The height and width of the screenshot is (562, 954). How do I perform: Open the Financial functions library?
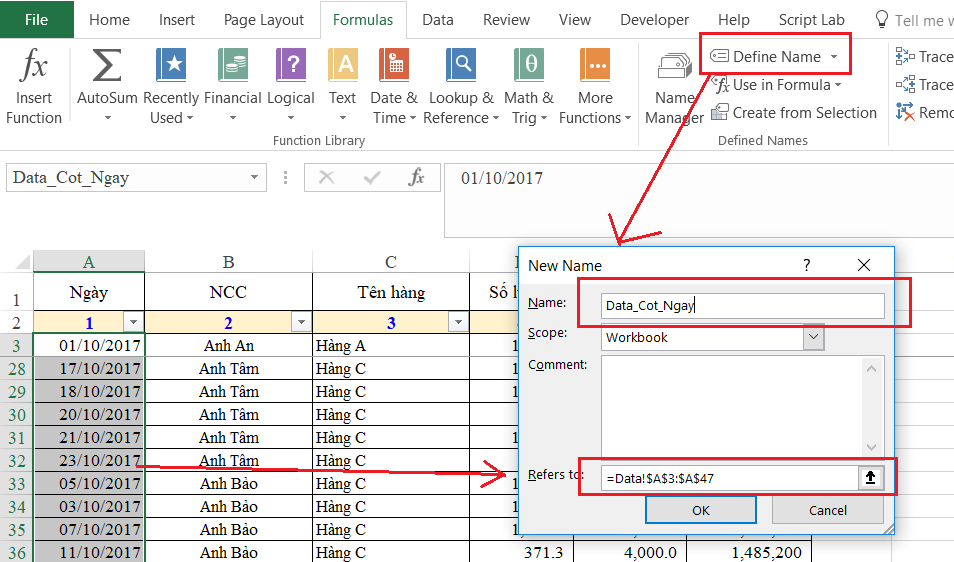(233, 87)
